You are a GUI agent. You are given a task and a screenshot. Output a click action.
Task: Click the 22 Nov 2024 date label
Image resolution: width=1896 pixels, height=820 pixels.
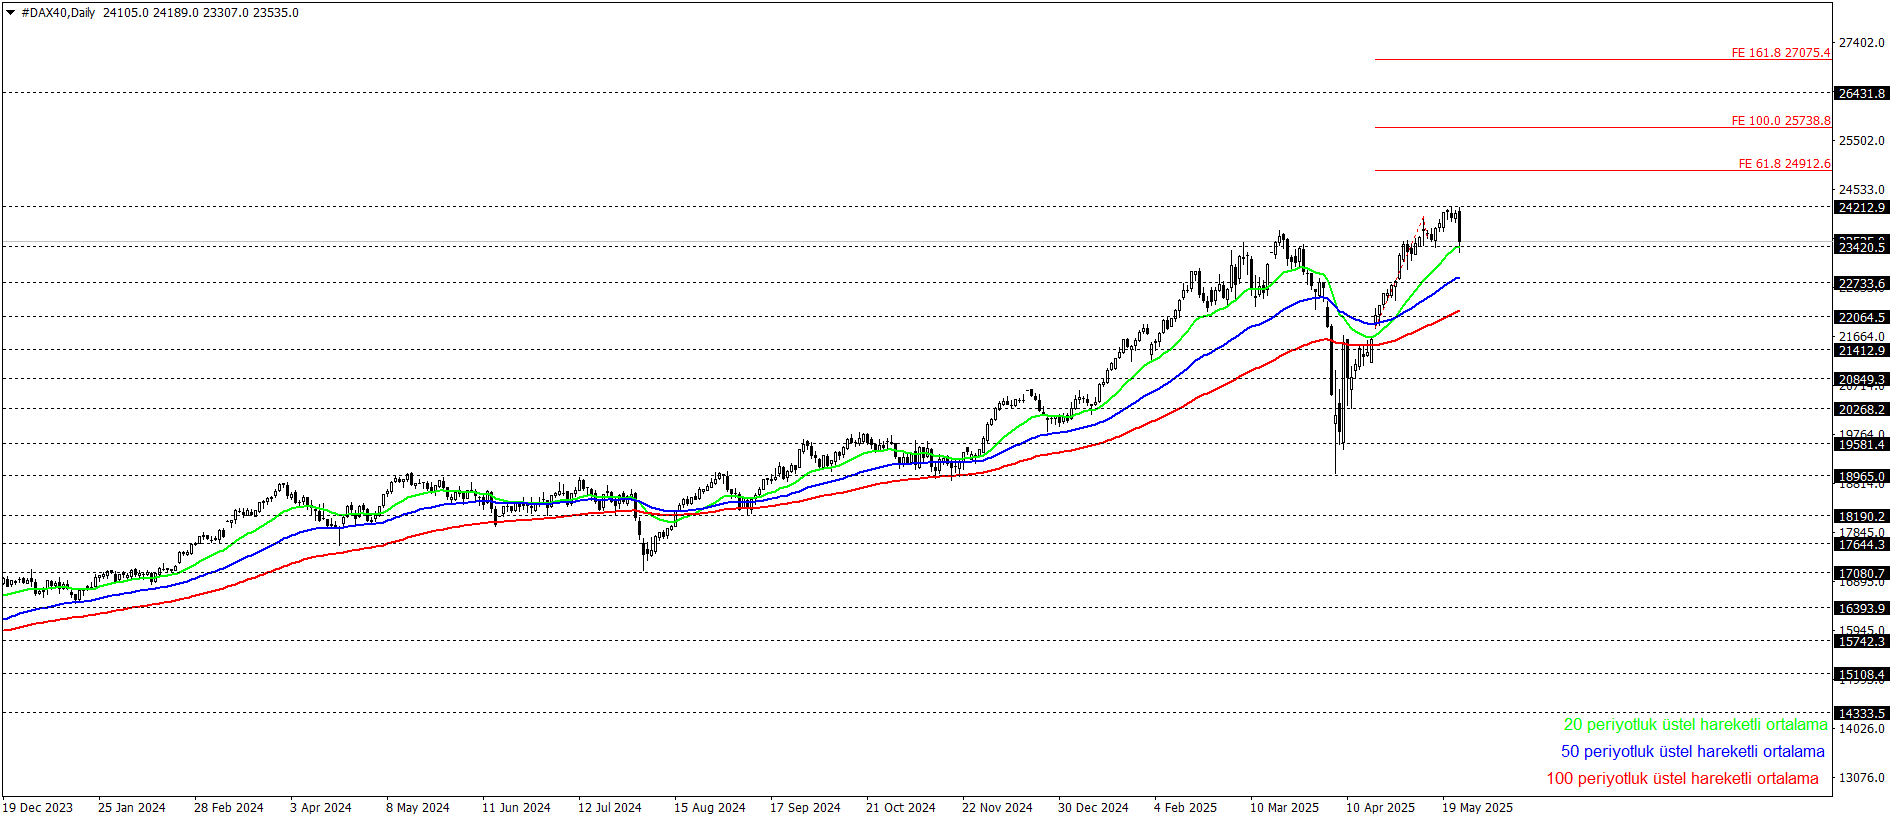[997, 808]
